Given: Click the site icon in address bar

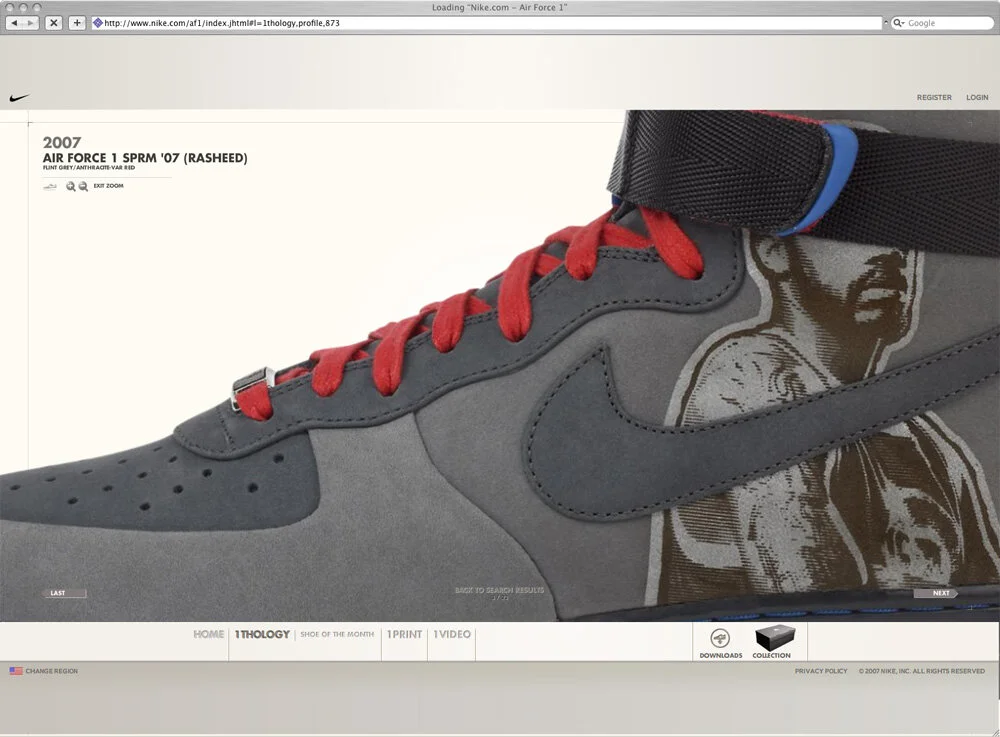Looking at the screenshot, I should tap(98, 23).
